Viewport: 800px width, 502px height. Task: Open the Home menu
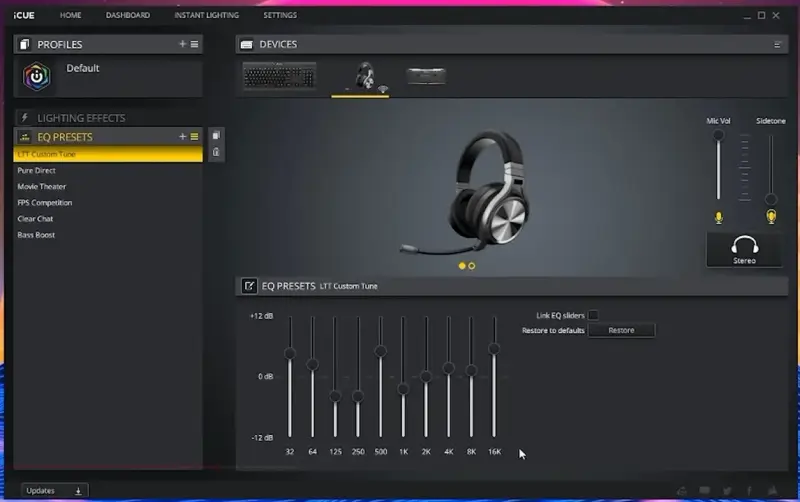[70, 15]
